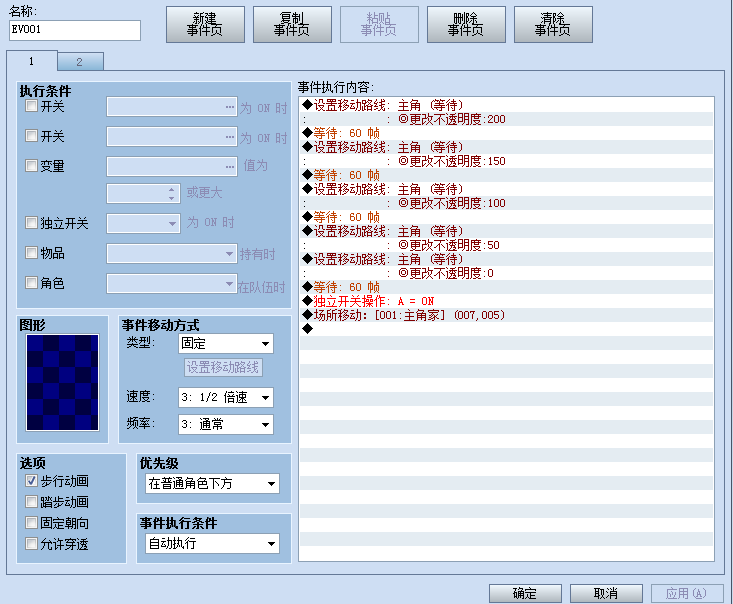Select the 更改不透明度:200 line
The height and width of the screenshot is (604, 733).
tap(507, 119)
